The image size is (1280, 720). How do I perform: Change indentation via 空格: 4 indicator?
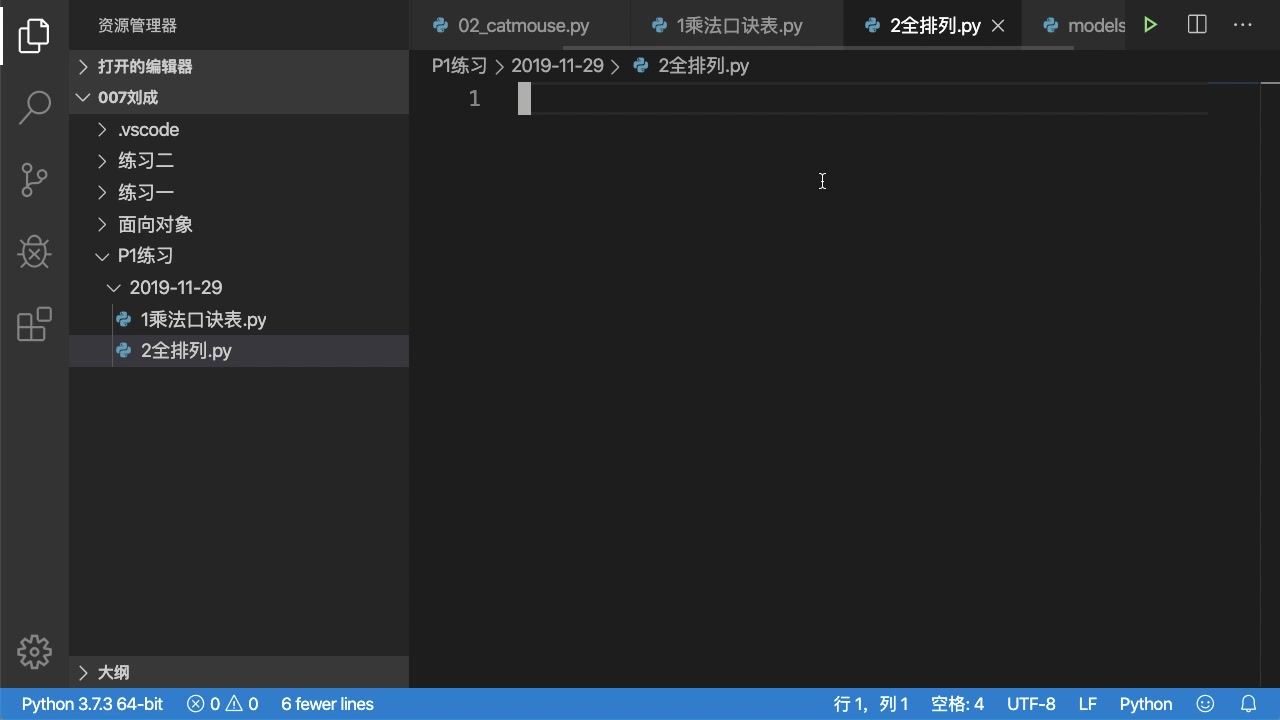tap(956, 704)
